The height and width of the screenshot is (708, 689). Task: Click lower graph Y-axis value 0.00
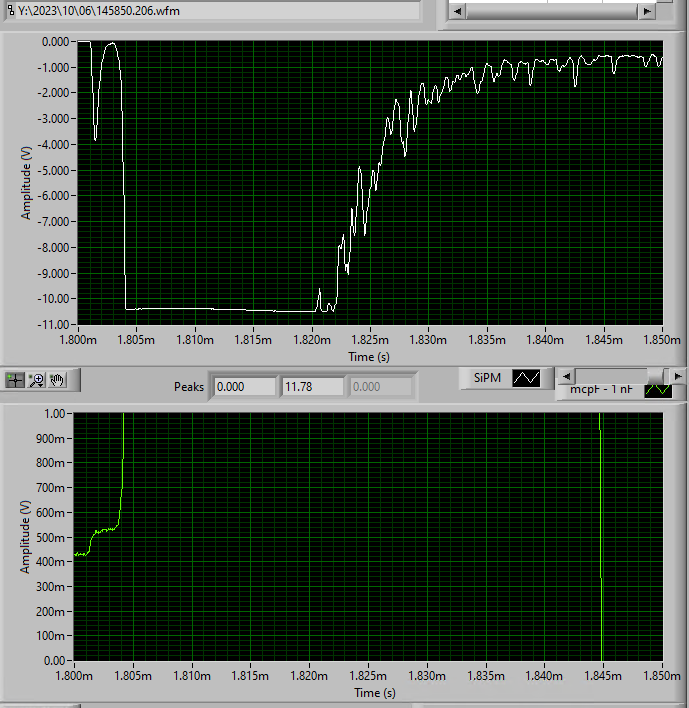tap(55, 661)
